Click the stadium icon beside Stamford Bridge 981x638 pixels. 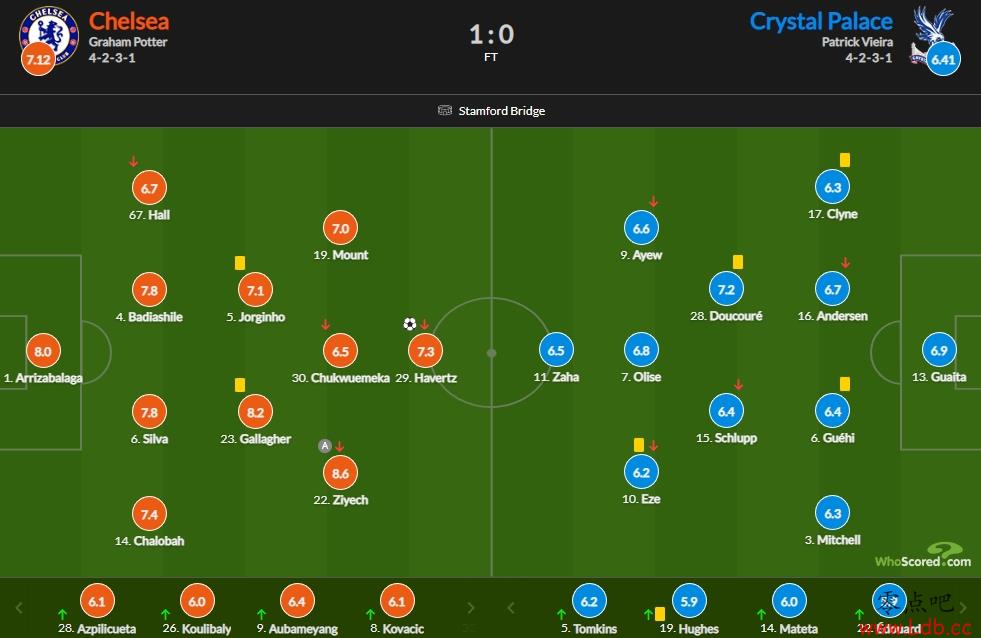point(445,111)
